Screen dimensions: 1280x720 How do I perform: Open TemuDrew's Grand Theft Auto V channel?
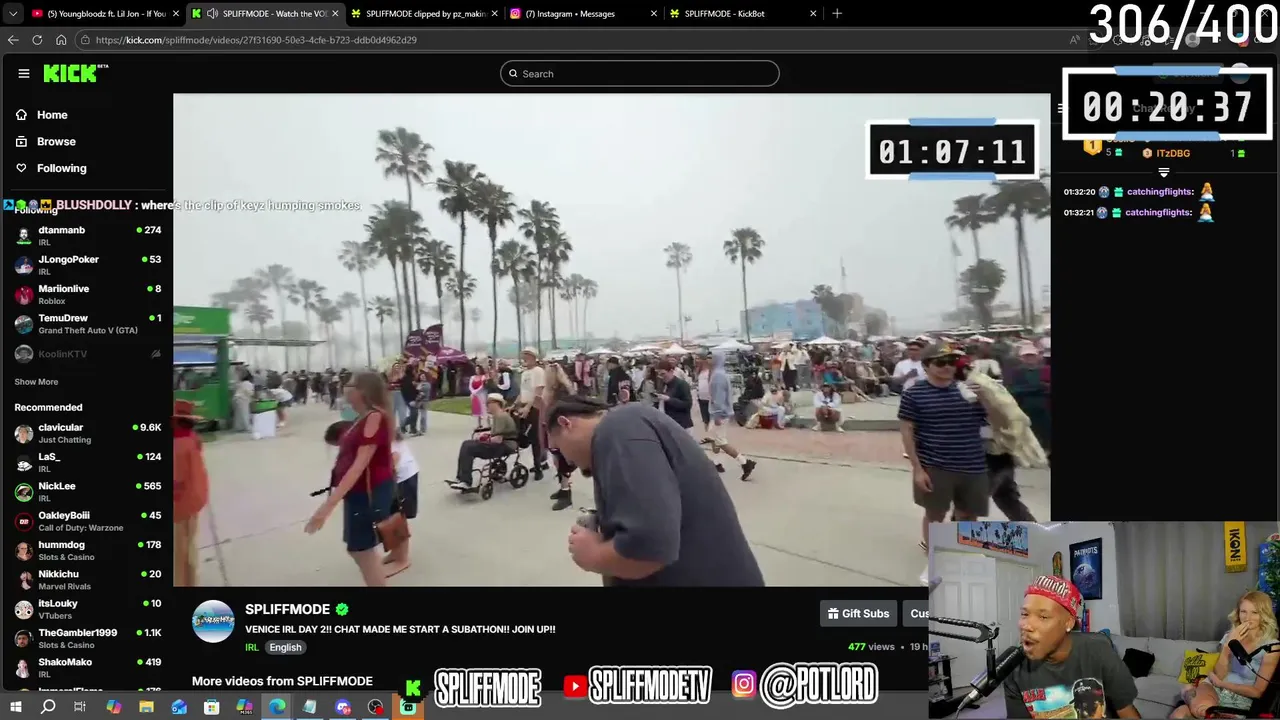click(88, 323)
